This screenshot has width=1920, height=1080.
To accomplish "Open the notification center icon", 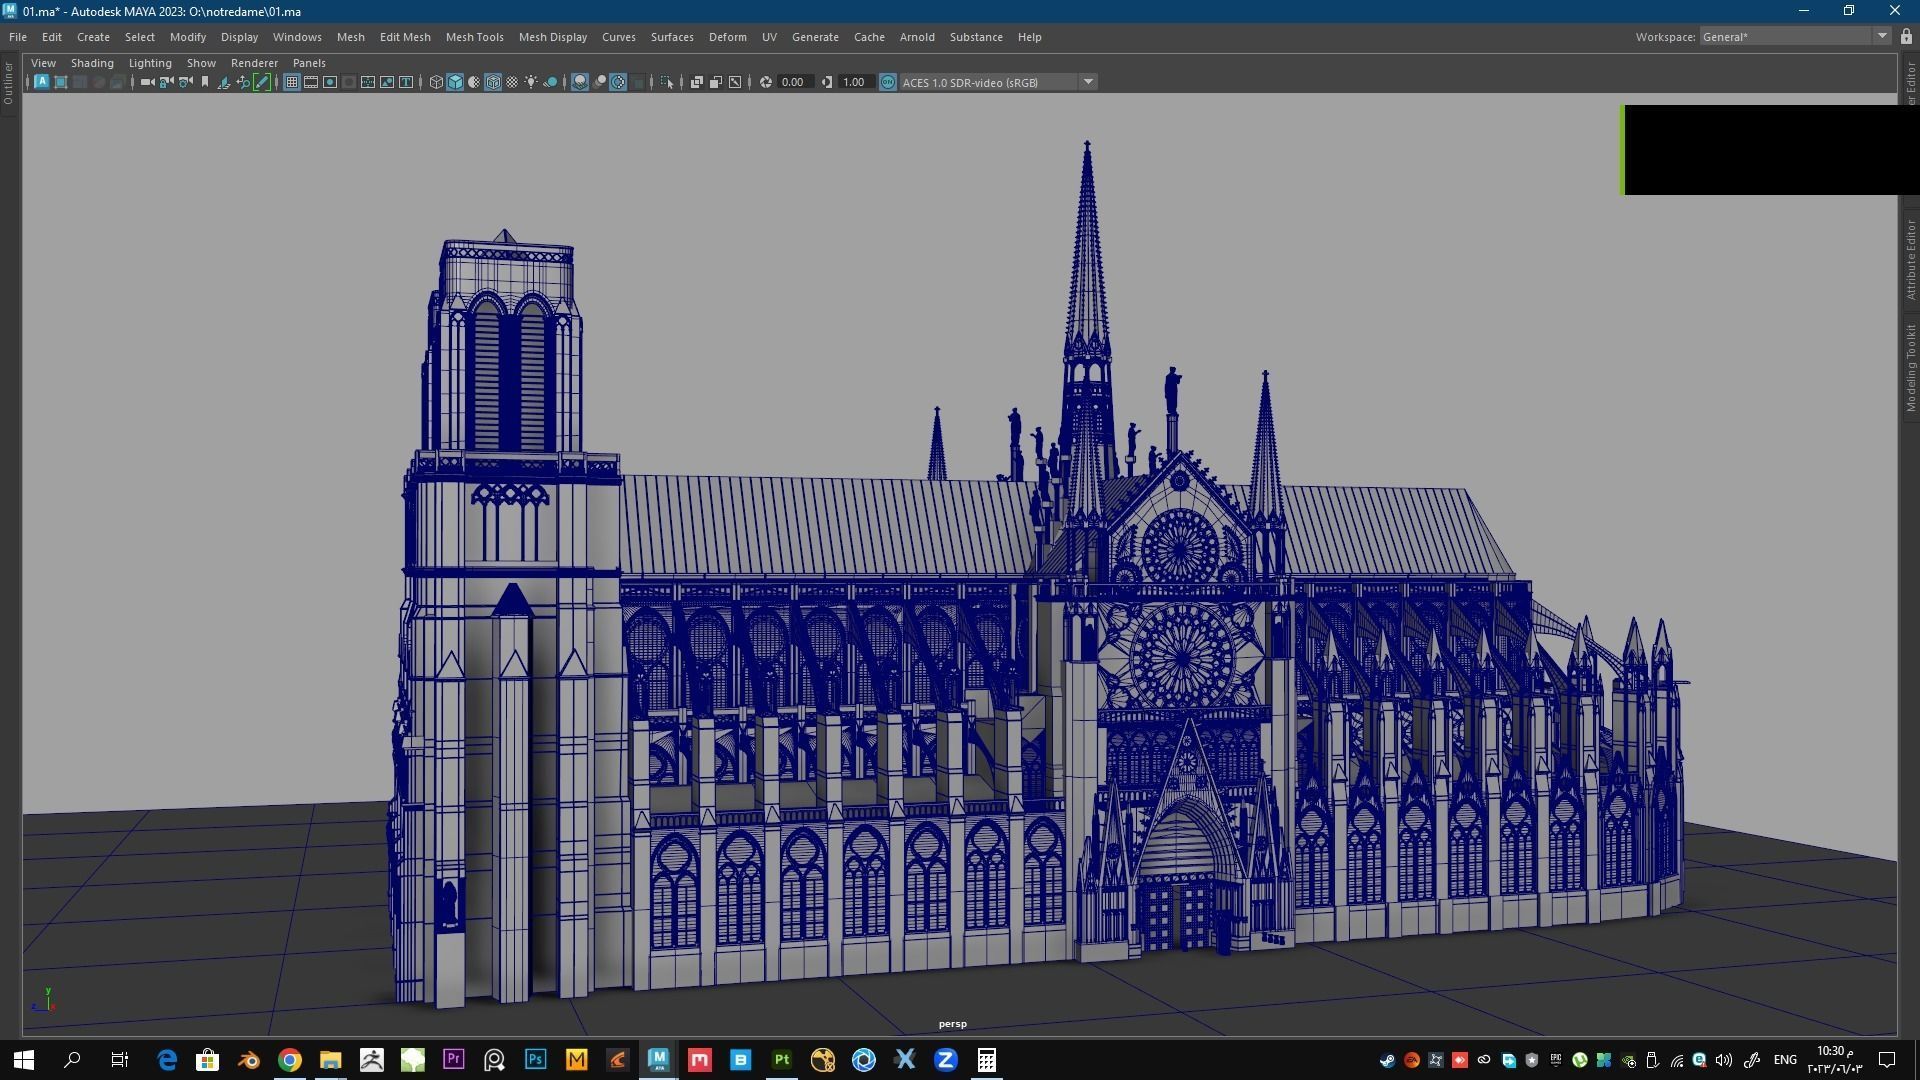I will tap(1887, 1060).
